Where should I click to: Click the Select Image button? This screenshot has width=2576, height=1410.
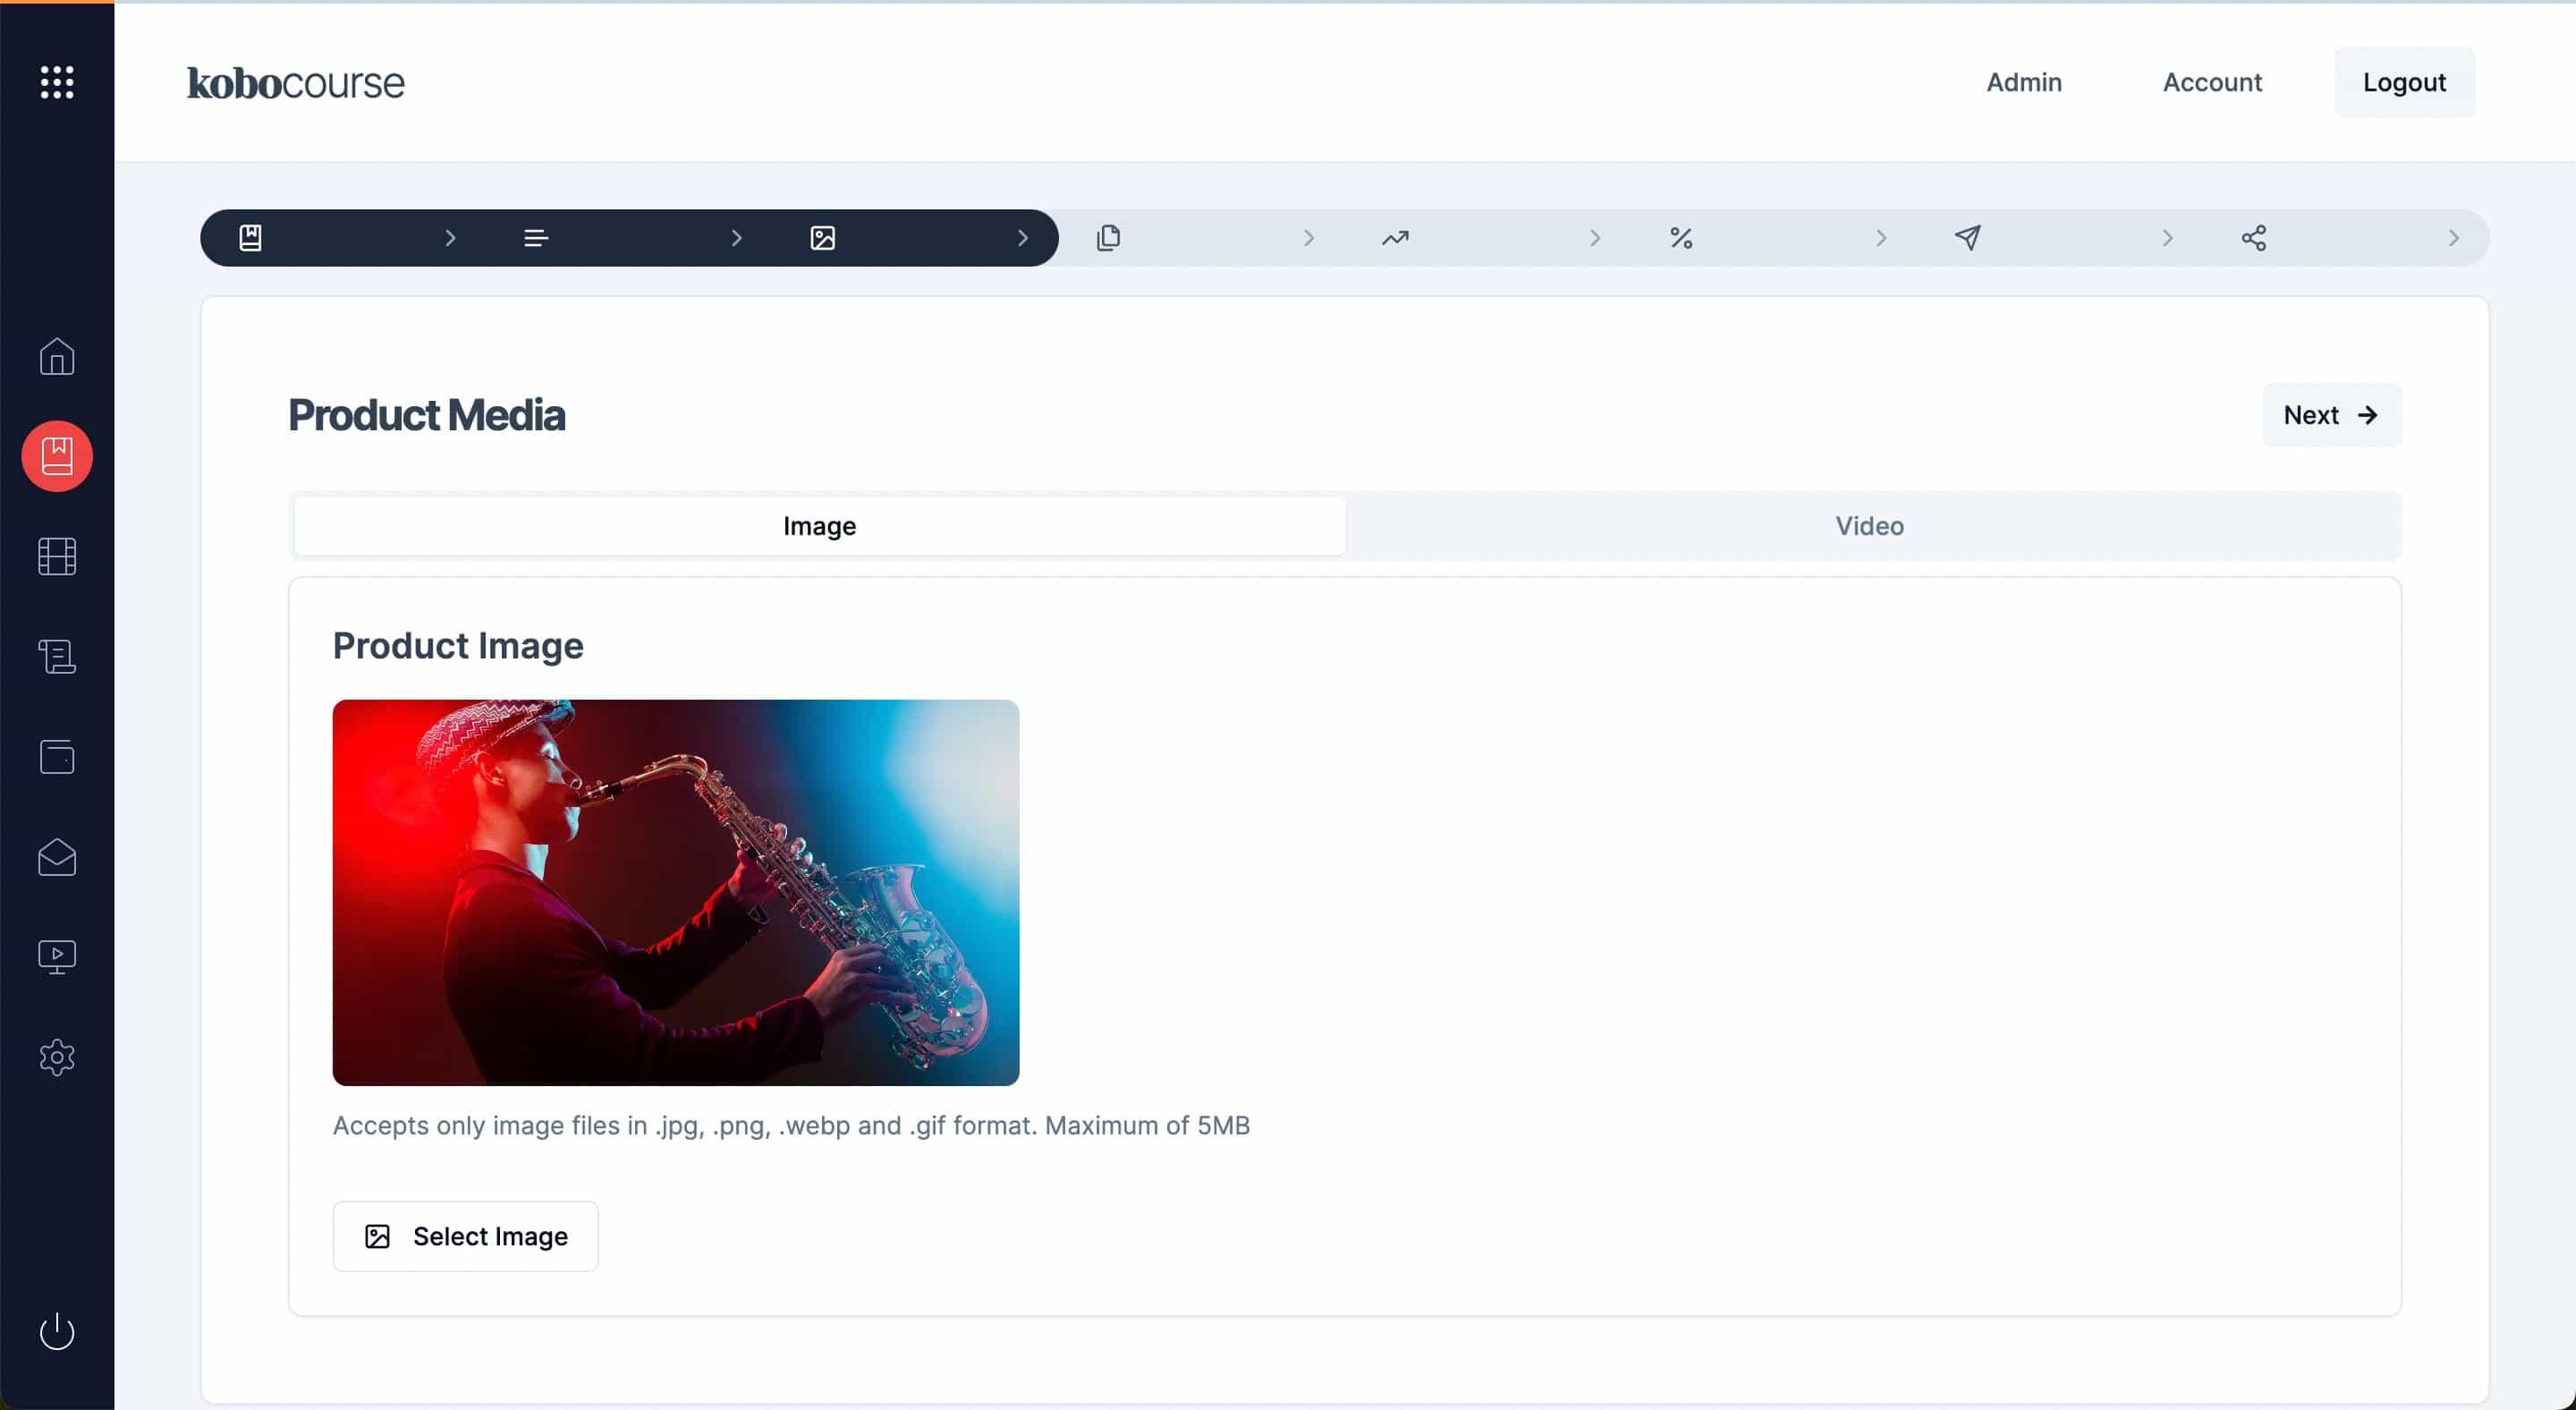[x=466, y=1236]
